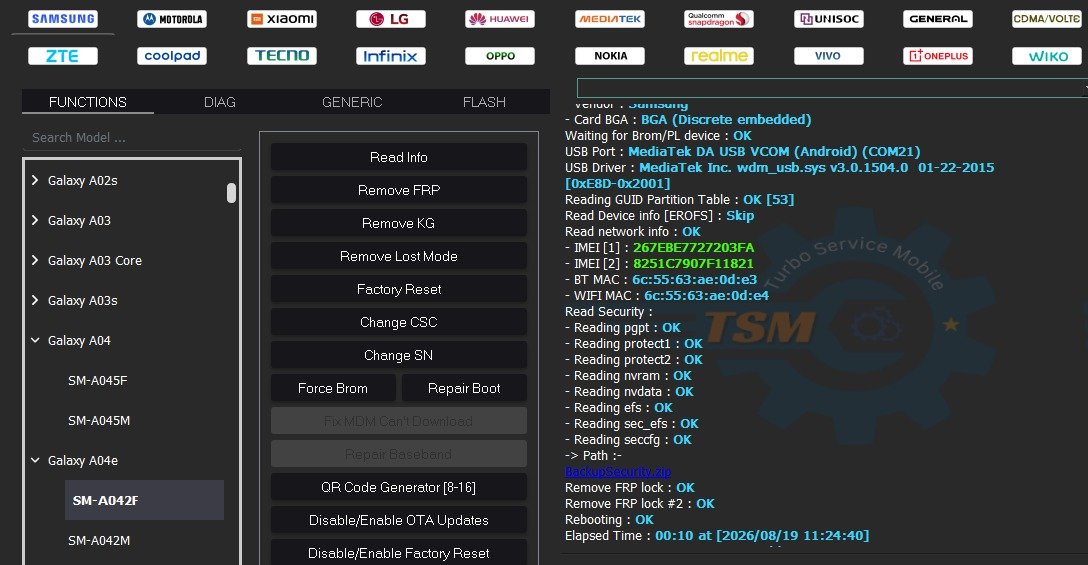
Task: Select the Nokia brand logo
Action: (x=610, y=56)
